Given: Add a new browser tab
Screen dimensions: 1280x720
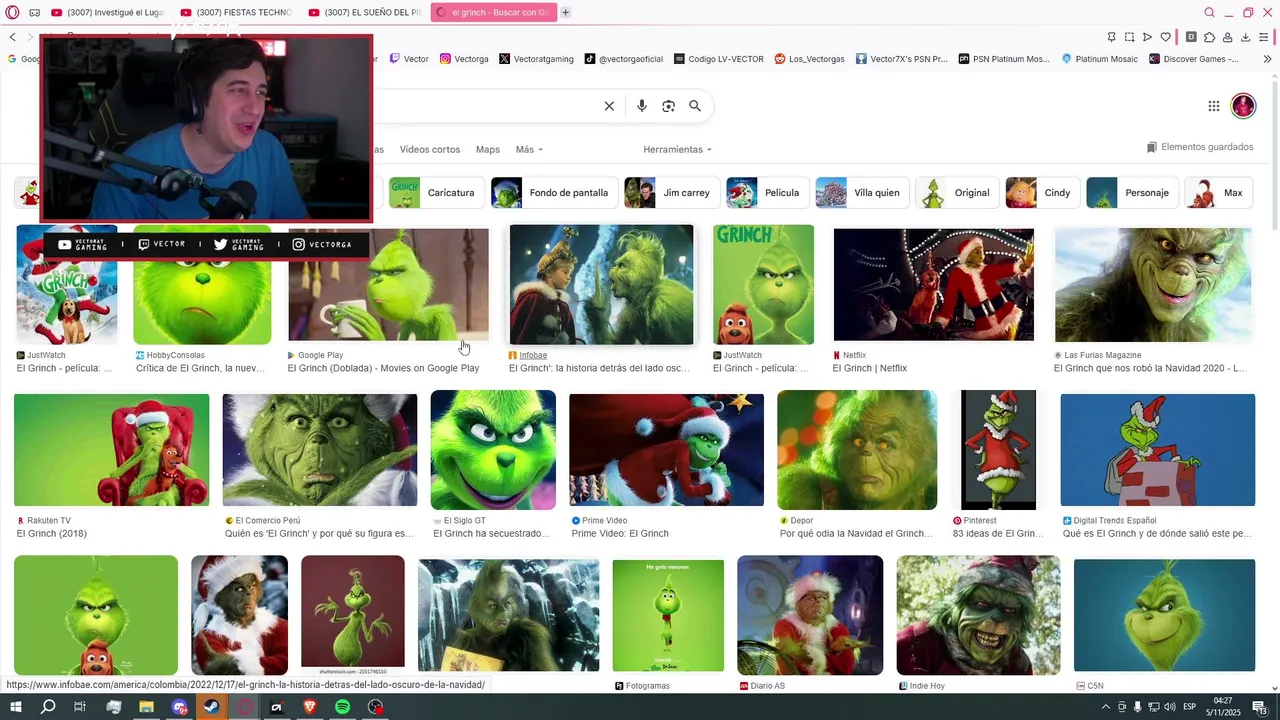Looking at the screenshot, I should coord(565,12).
